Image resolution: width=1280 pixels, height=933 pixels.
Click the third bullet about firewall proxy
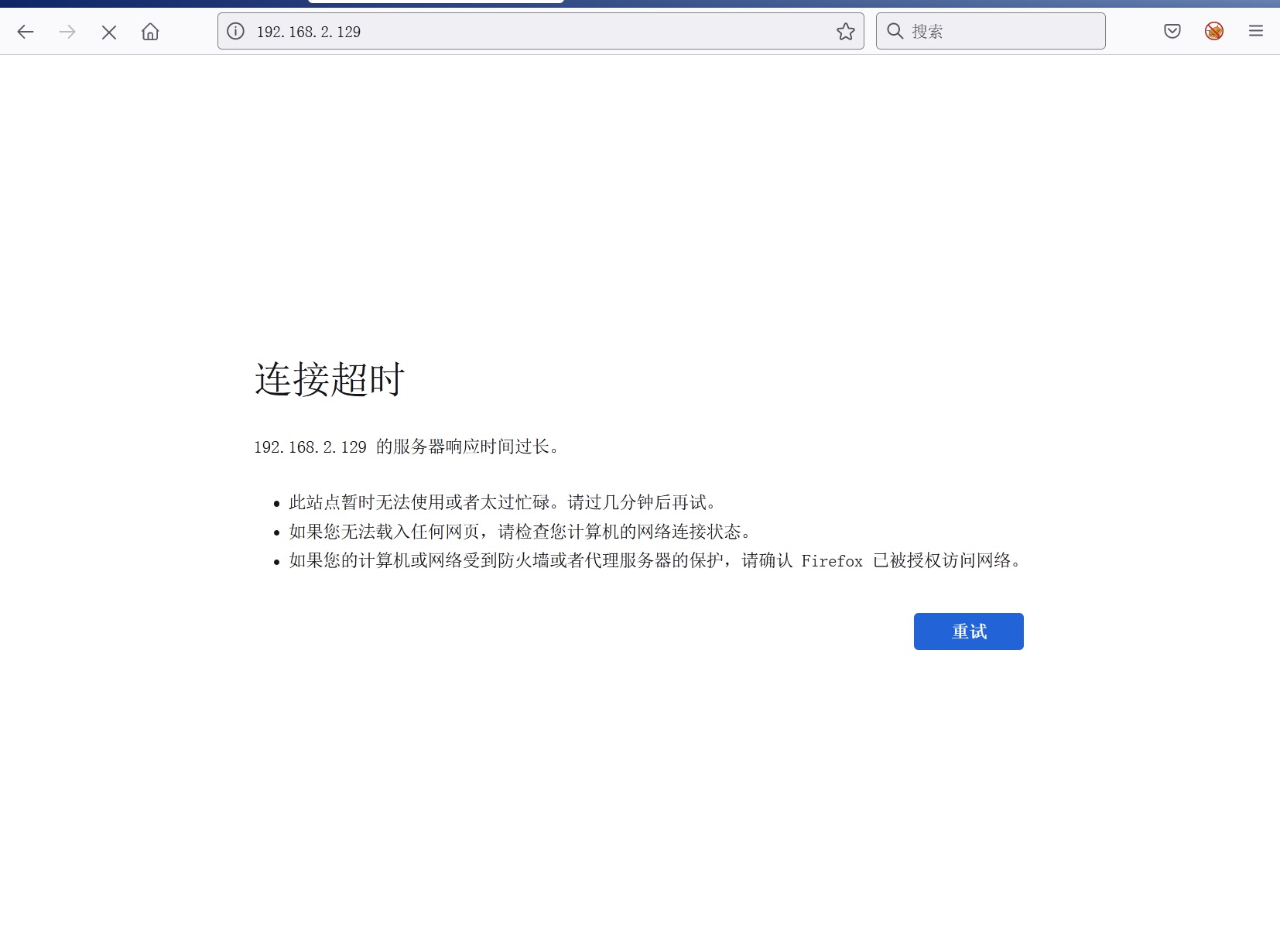pos(655,560)
